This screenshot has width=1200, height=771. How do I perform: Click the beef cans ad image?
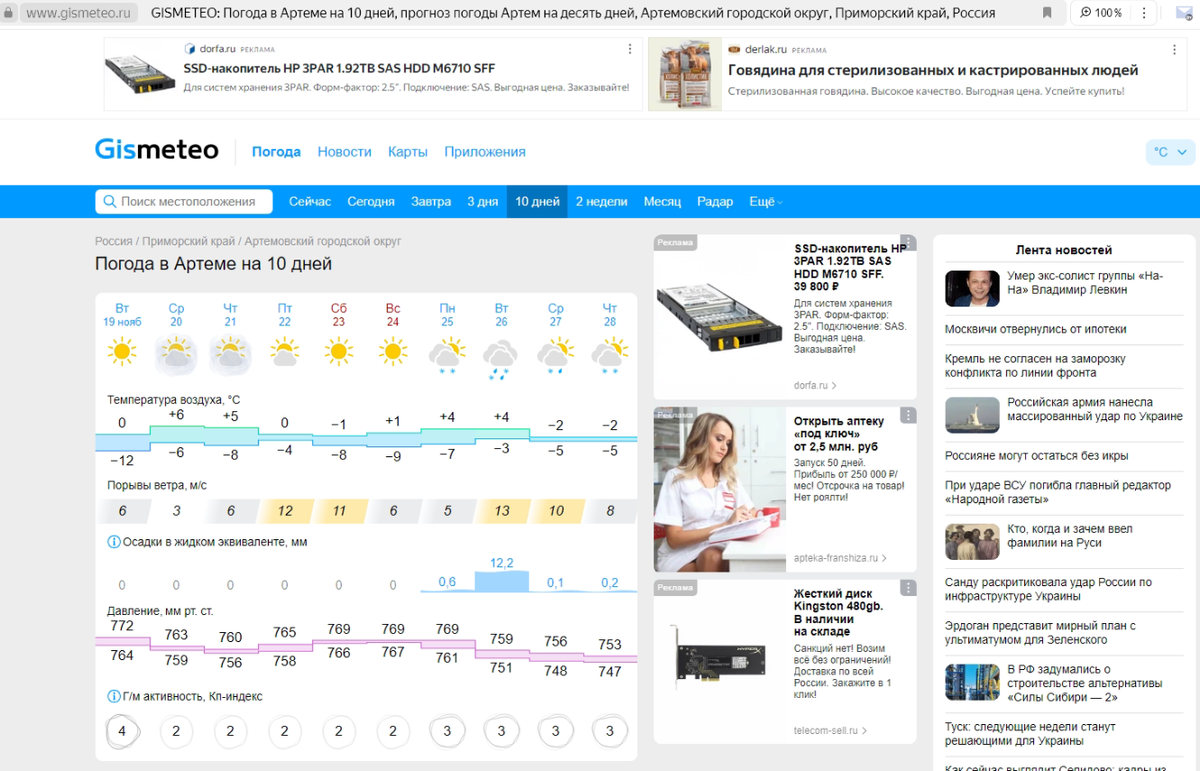(x=685, y=74)
